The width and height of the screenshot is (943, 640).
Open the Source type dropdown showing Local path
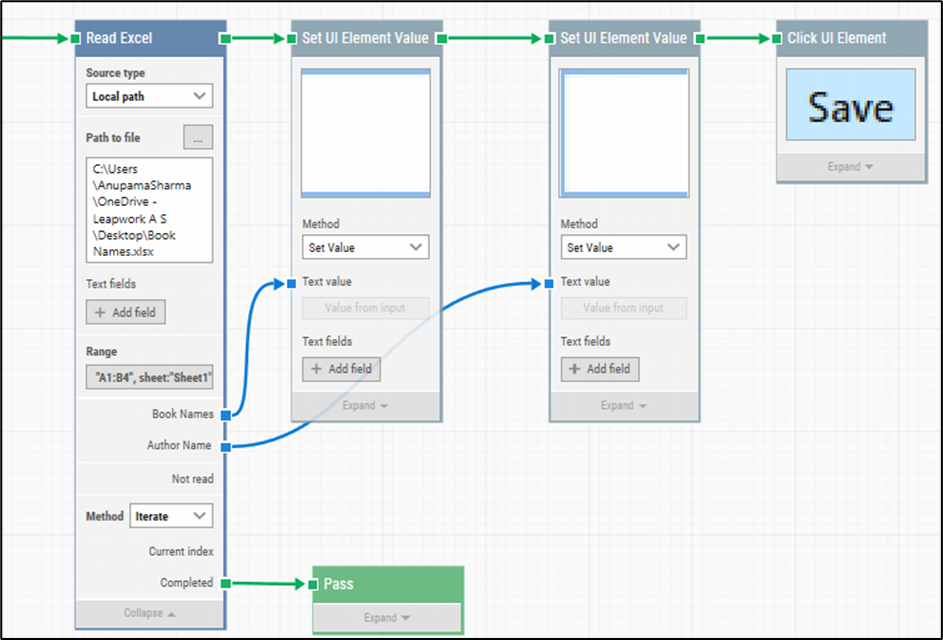tap(149, 96)
